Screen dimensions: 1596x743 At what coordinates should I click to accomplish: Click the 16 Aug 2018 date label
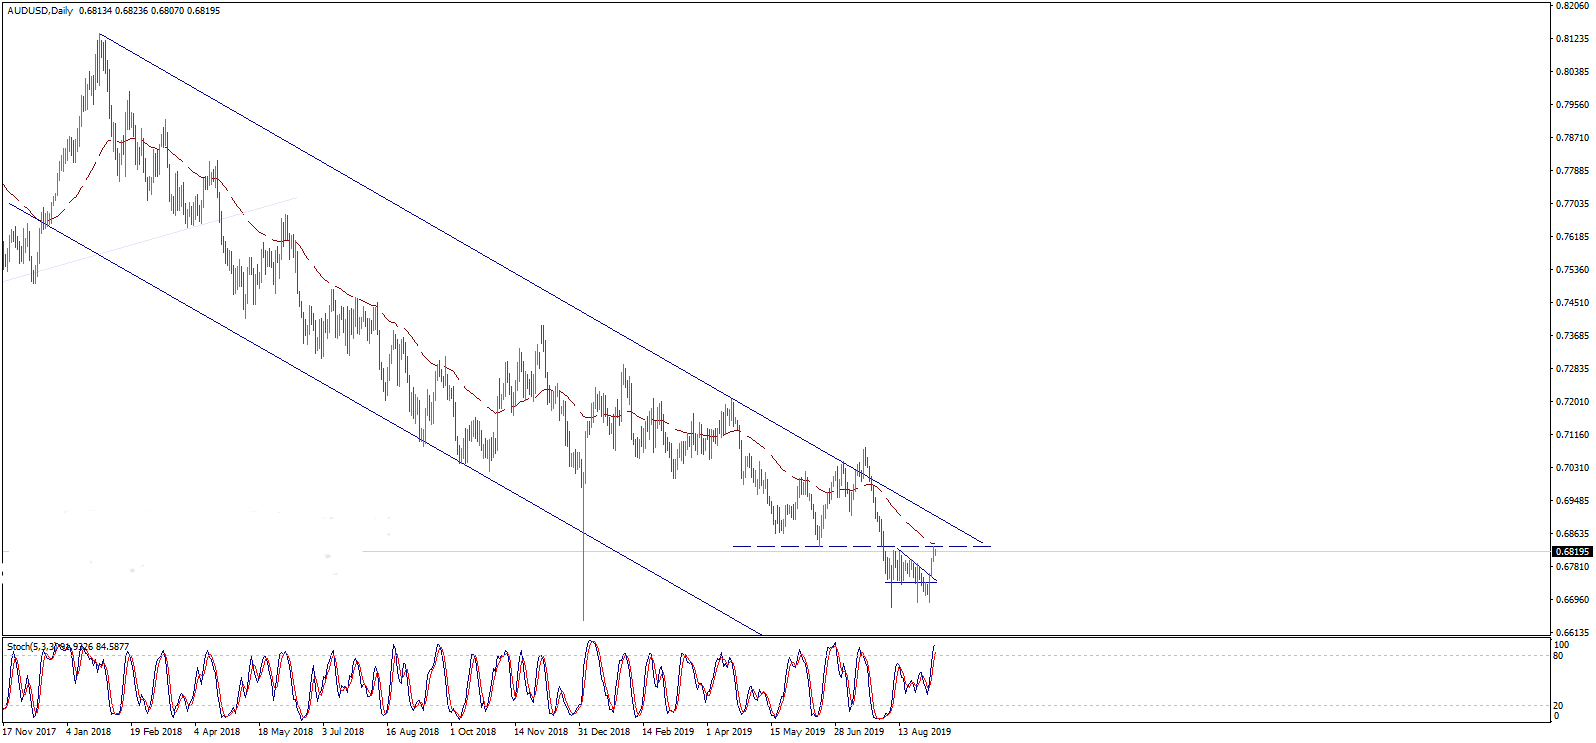[412, 732]
